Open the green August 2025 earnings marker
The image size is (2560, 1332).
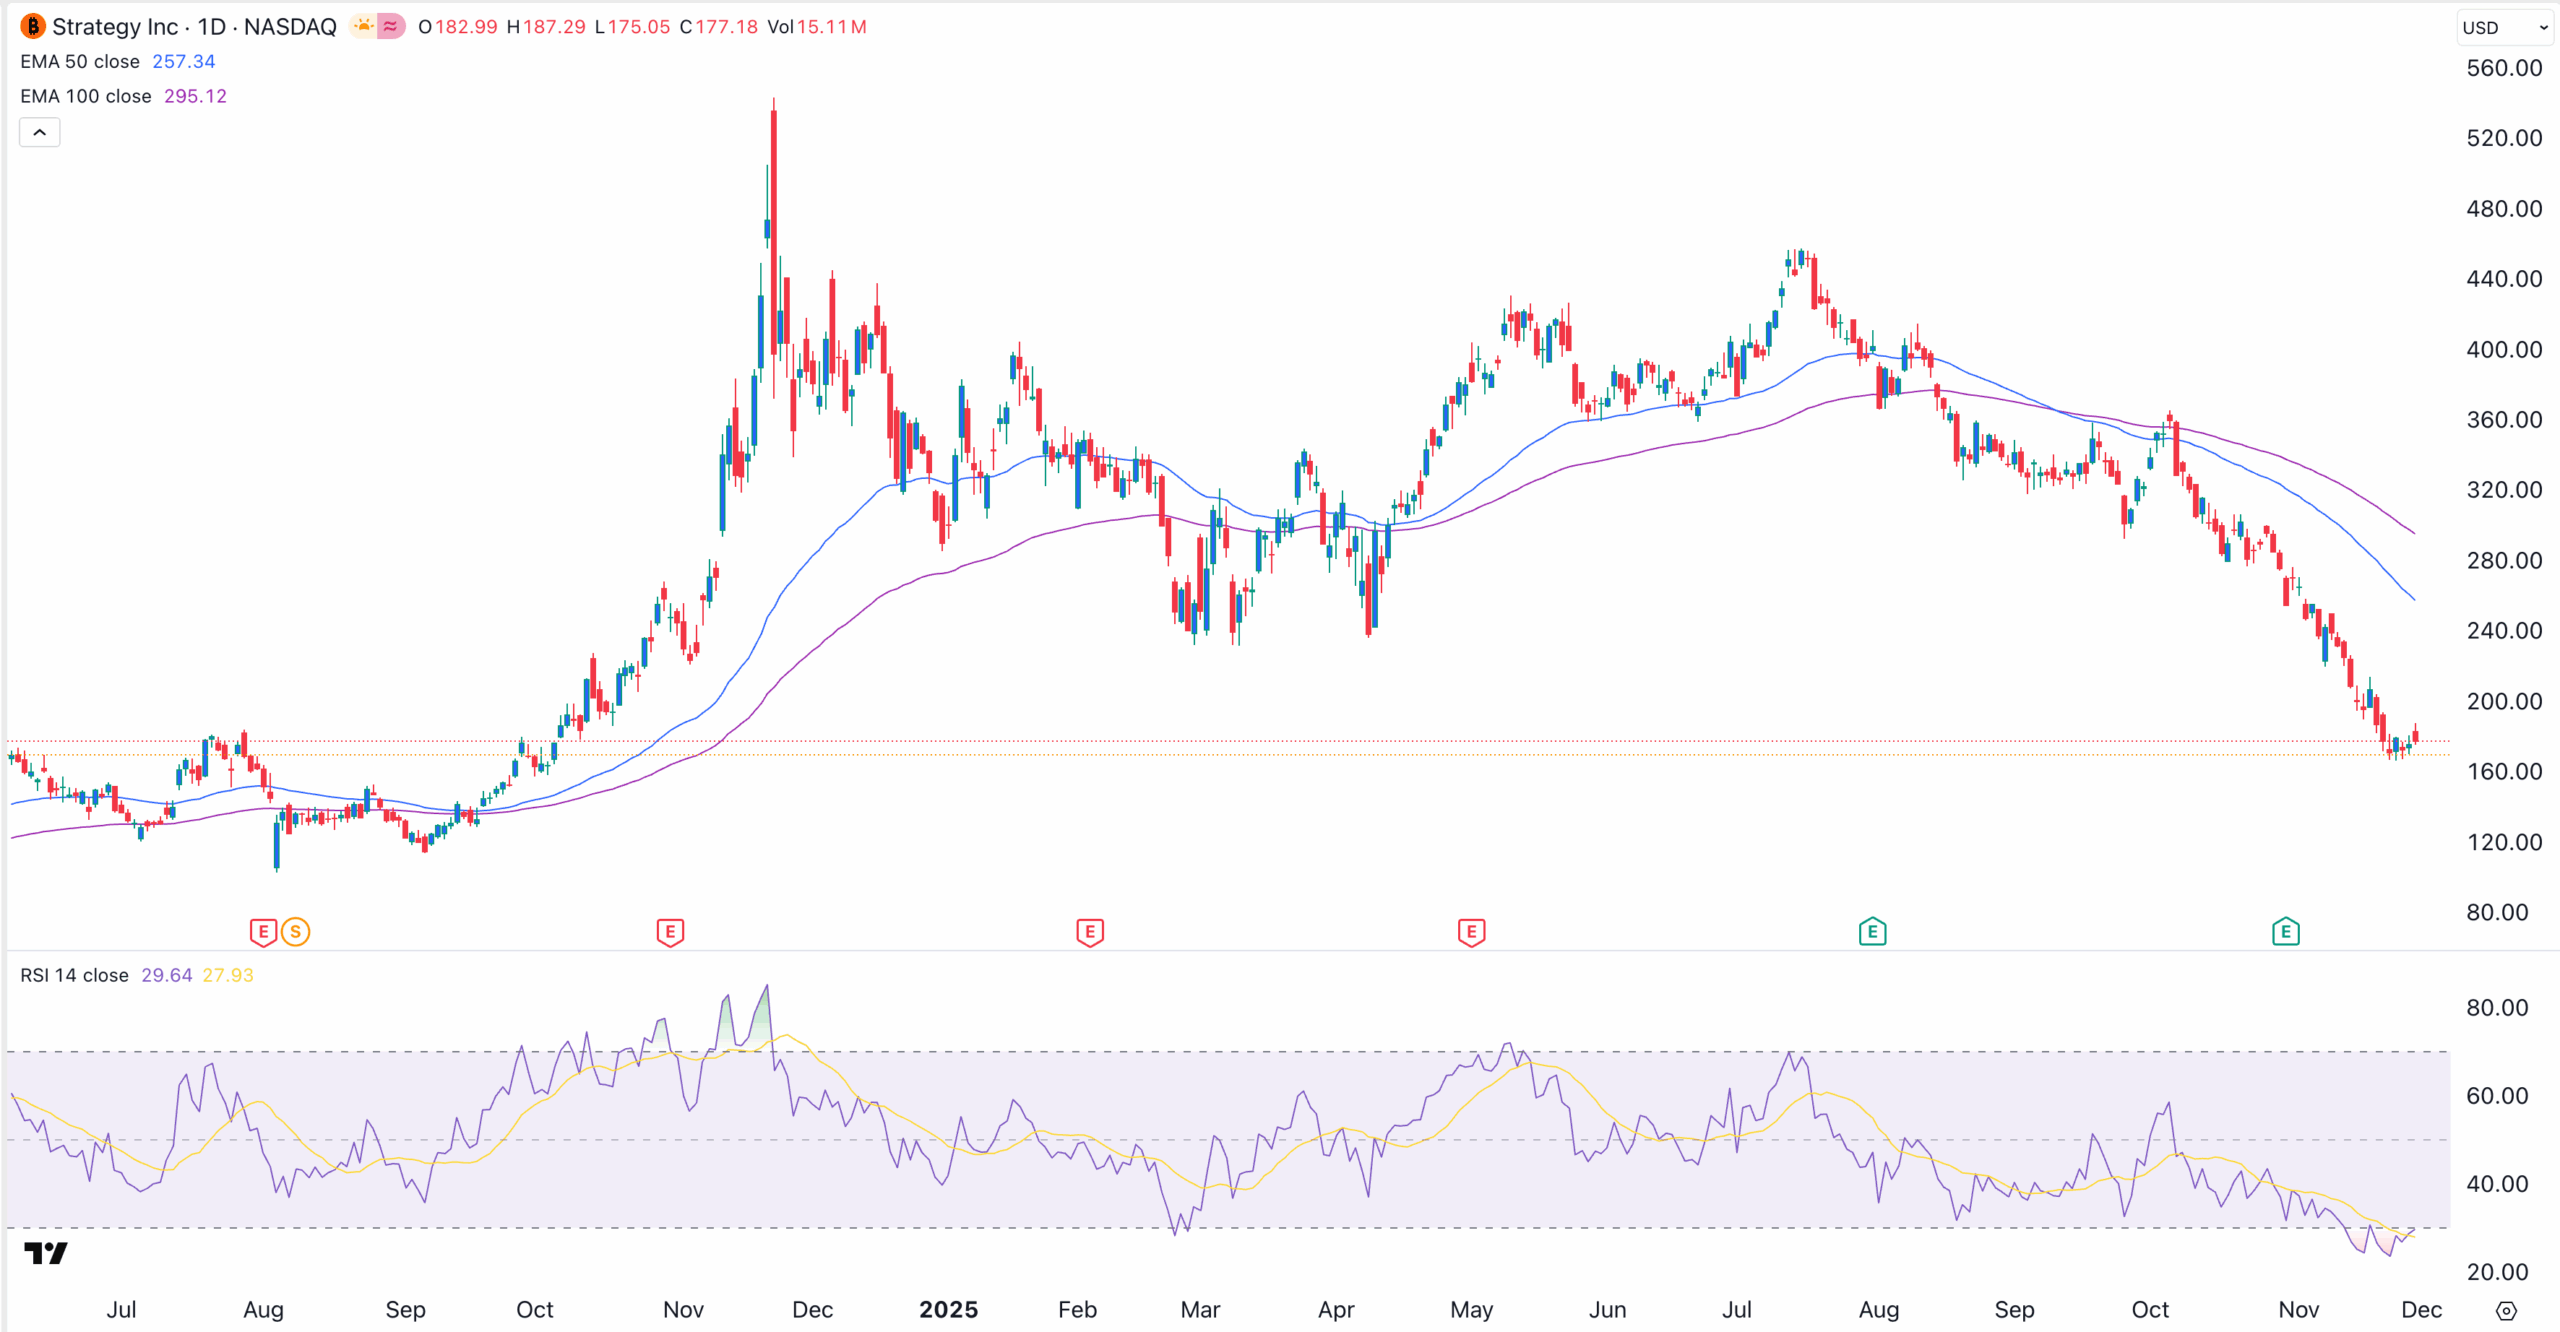(x=1872, y=932)
